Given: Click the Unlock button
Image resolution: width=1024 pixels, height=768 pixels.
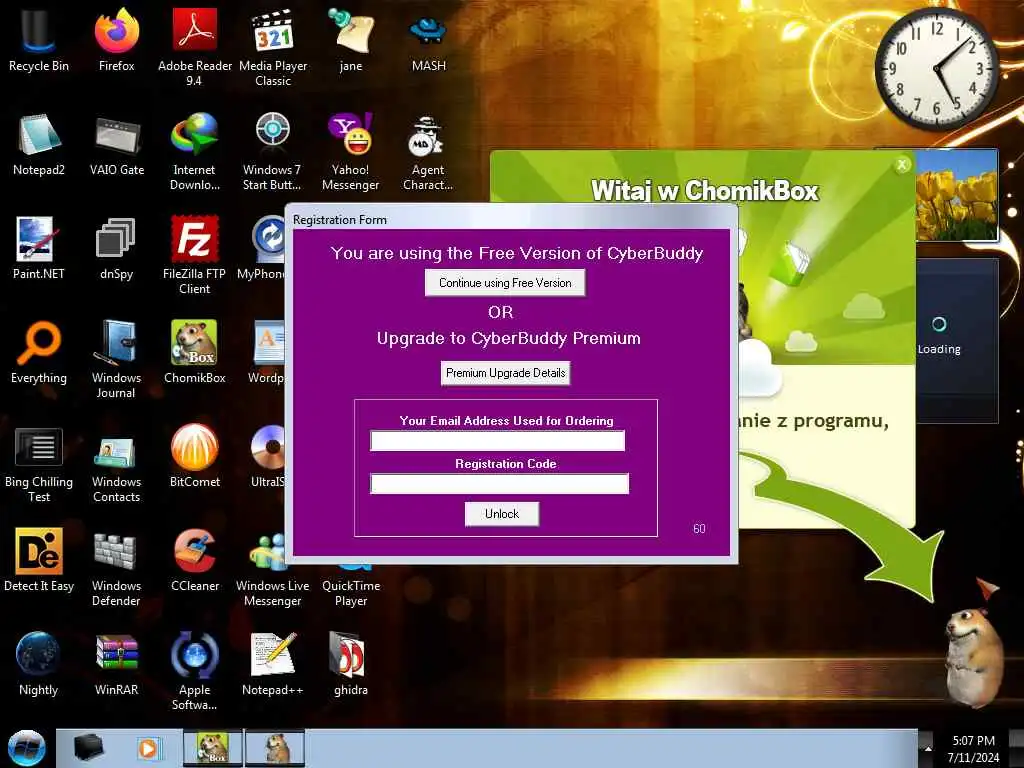Looking at the screenshot, I should 502,514.
